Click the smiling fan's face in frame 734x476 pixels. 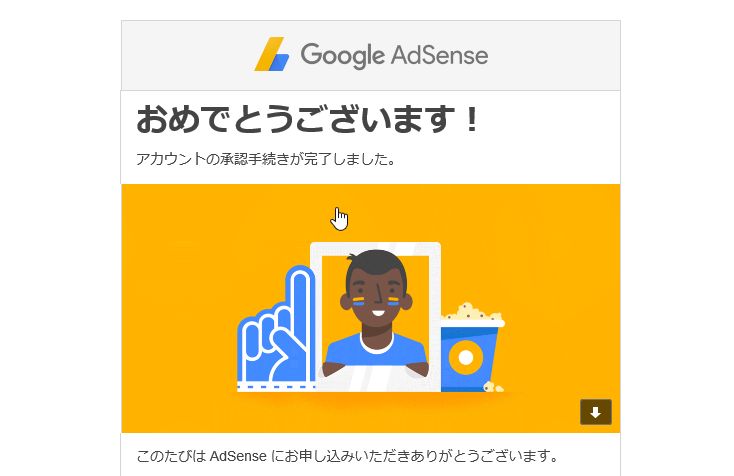377,297
